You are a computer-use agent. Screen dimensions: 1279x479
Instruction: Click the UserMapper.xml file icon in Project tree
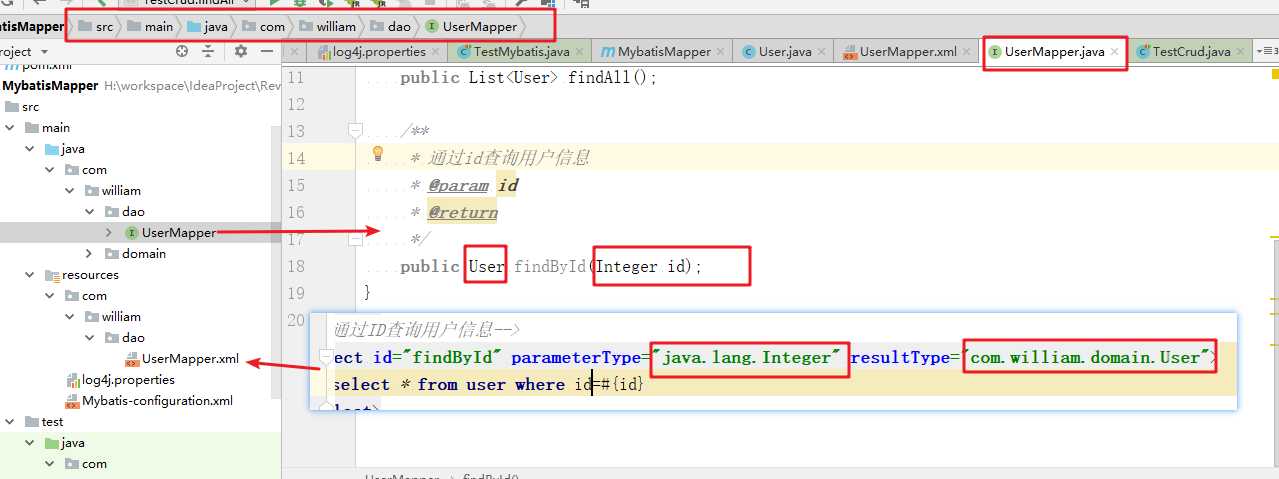132,359
